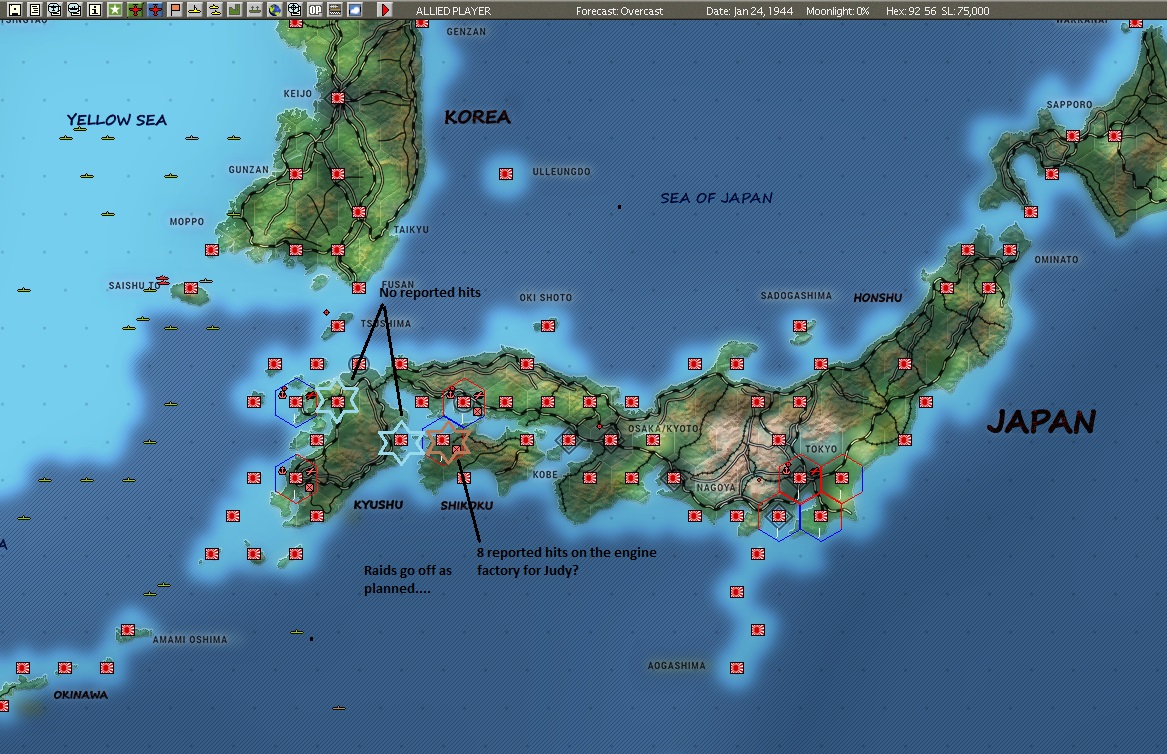The image size is (1167, 754).
Task: Click the crosshair target icon in toolbar
Action: click(x=295, y=10)
